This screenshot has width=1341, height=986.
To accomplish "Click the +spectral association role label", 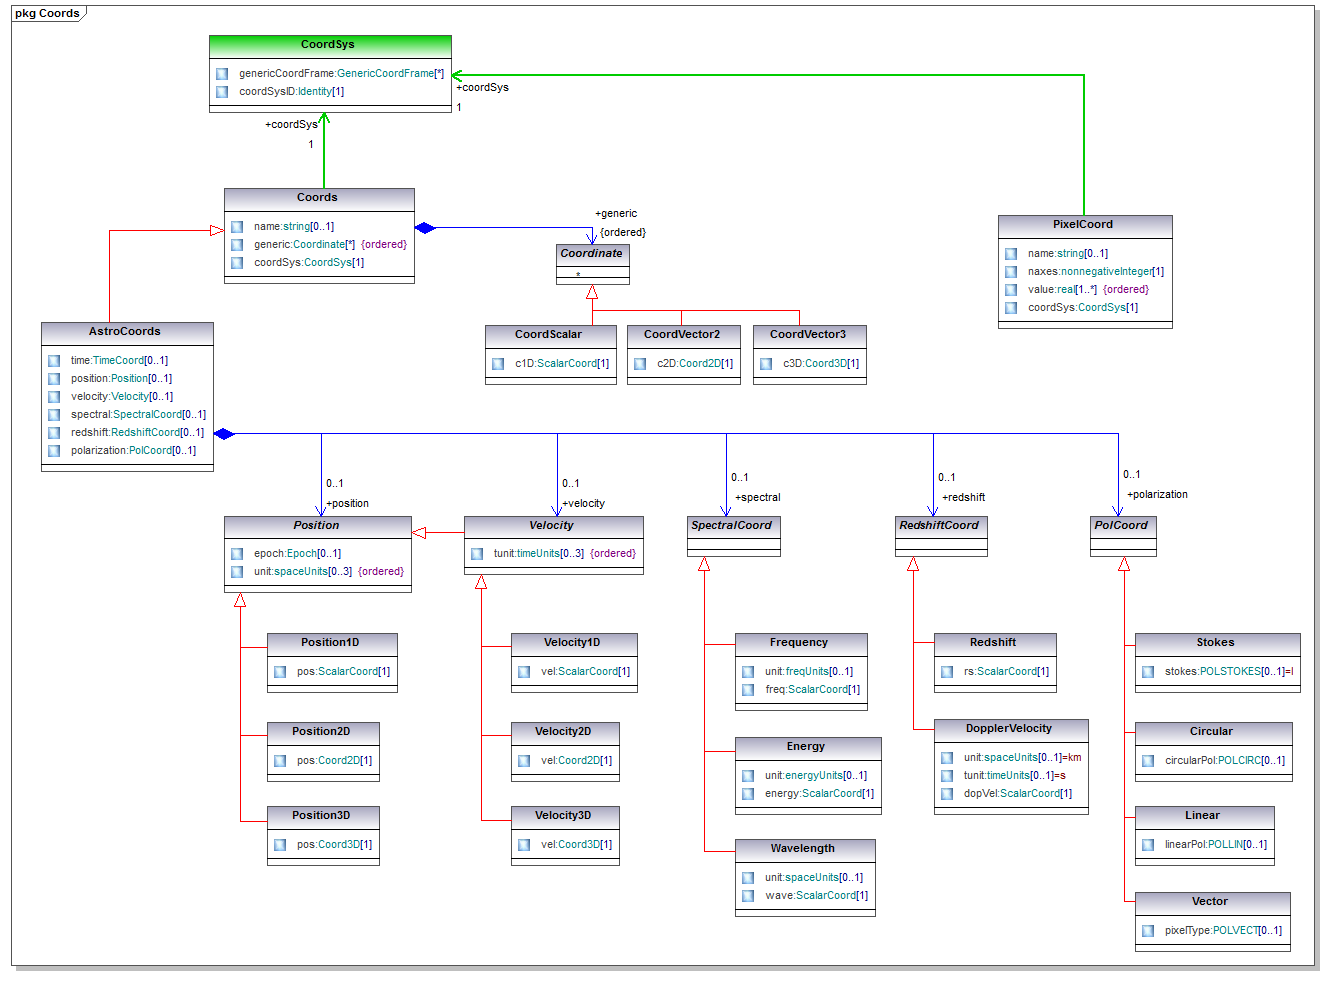I will [758, 498].
